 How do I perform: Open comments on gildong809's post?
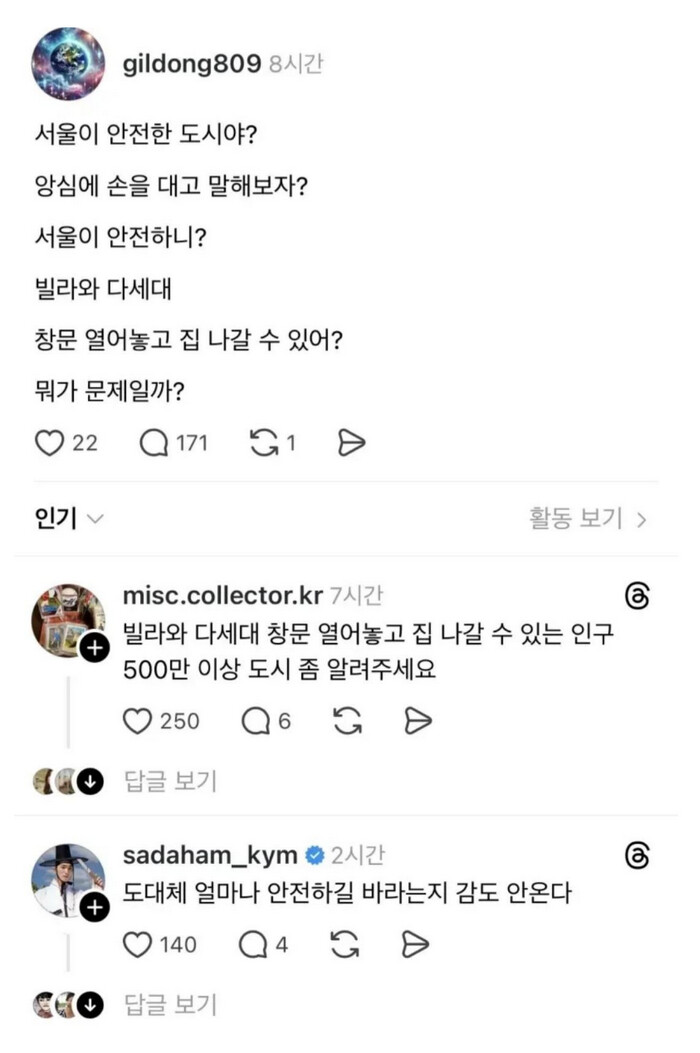click(154, 443)
